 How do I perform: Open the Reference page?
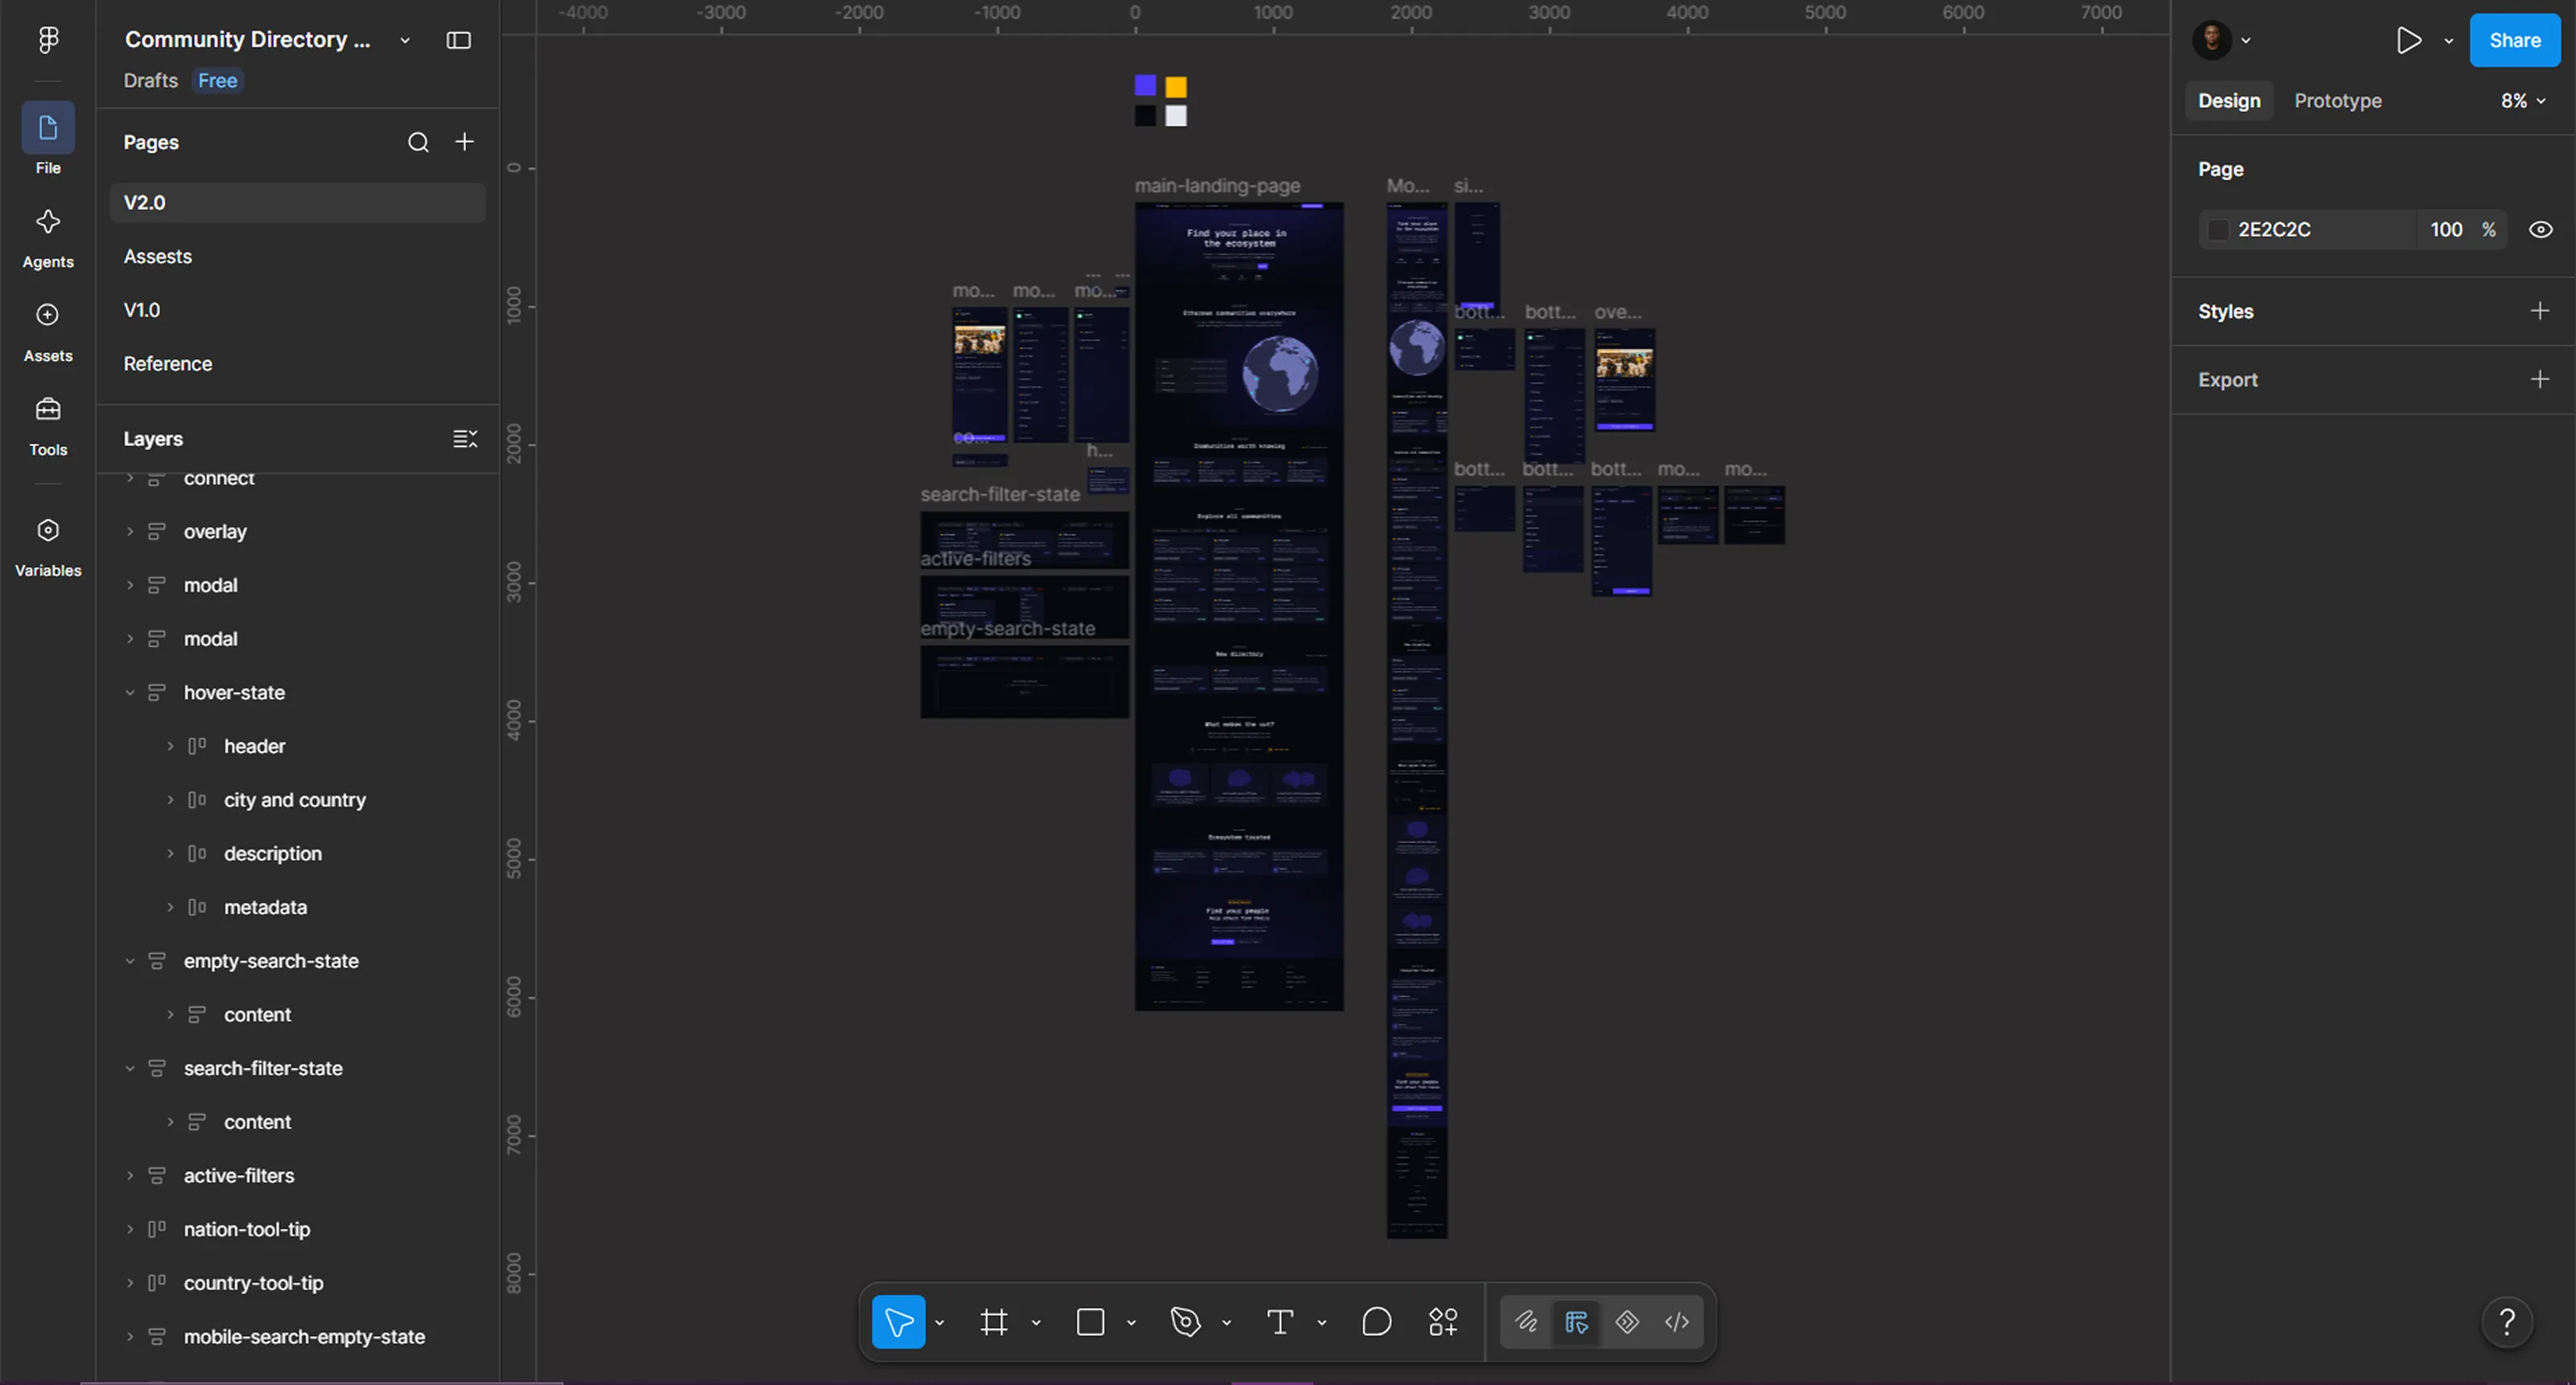pyautogui.click(x=297, y=364)
